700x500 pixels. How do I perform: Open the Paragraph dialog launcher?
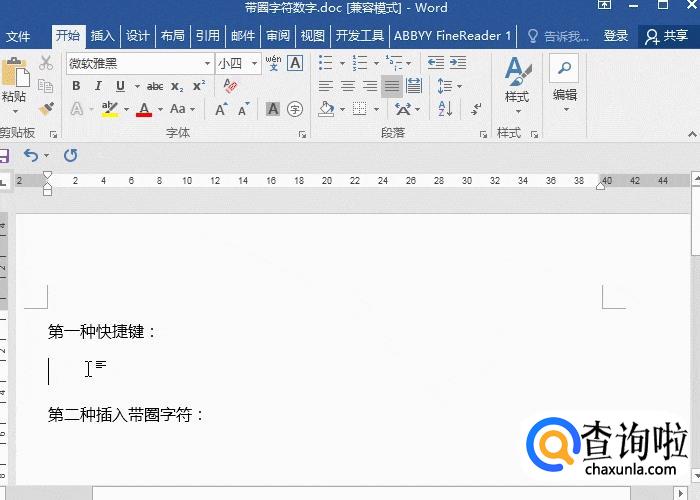coord(483,134)
